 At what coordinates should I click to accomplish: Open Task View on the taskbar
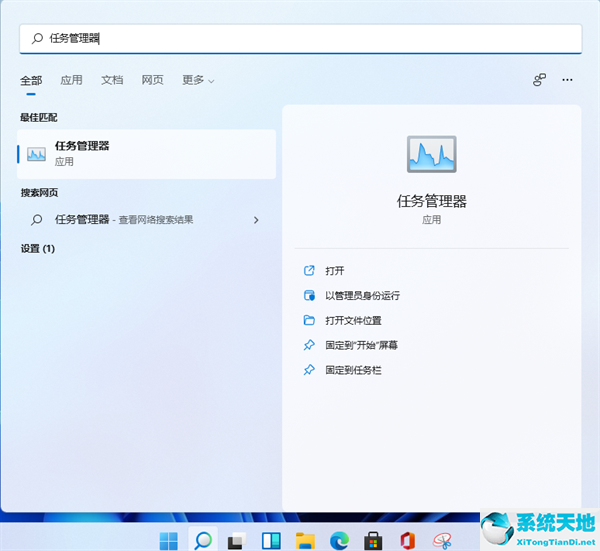pos(237,541)
